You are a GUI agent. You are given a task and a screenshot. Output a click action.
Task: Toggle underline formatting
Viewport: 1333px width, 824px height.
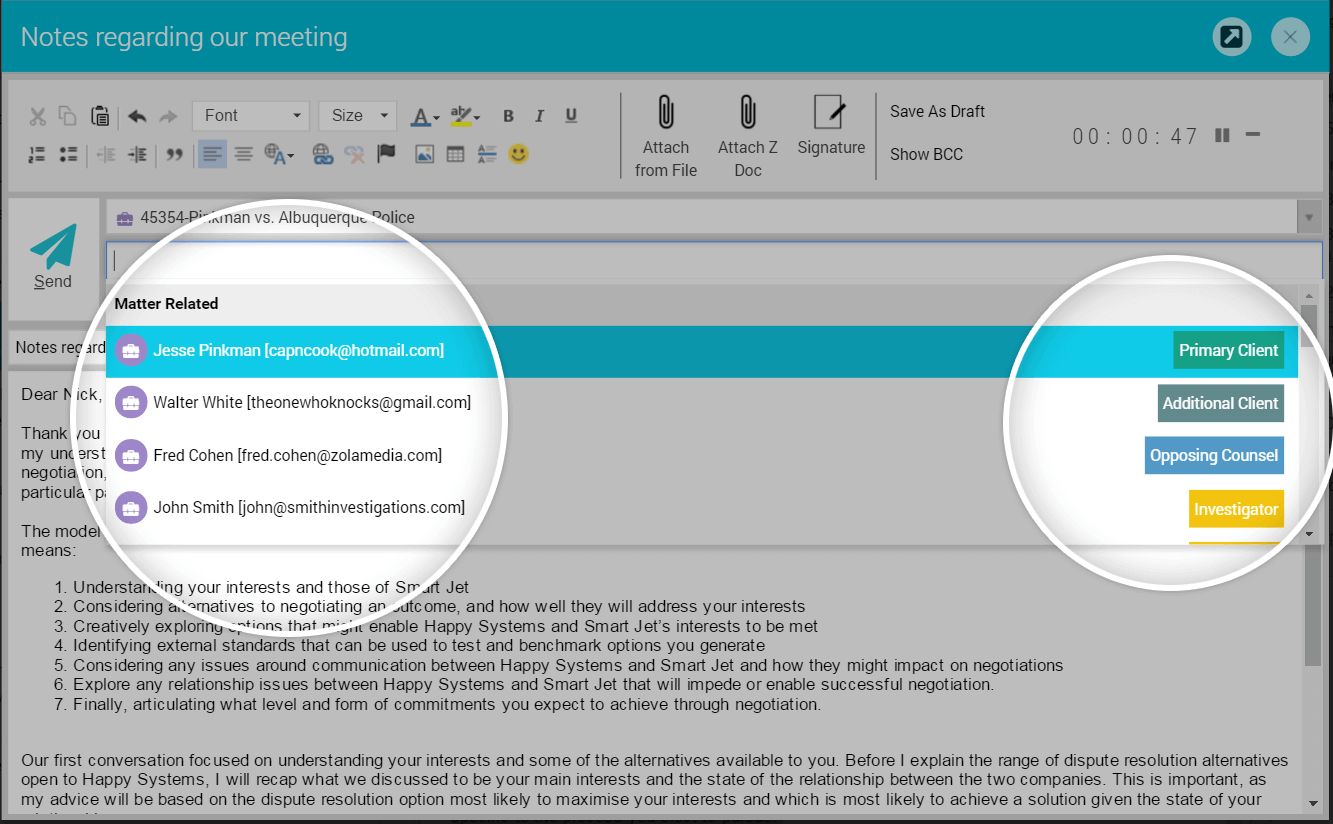[x=571, y=116]
